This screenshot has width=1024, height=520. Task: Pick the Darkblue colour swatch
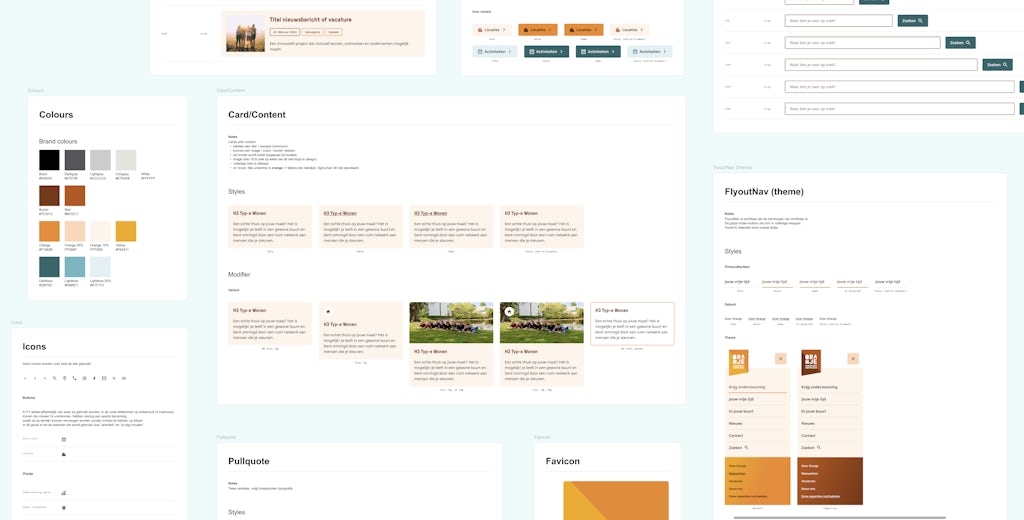pyautogui.click(x=49, y=267)
